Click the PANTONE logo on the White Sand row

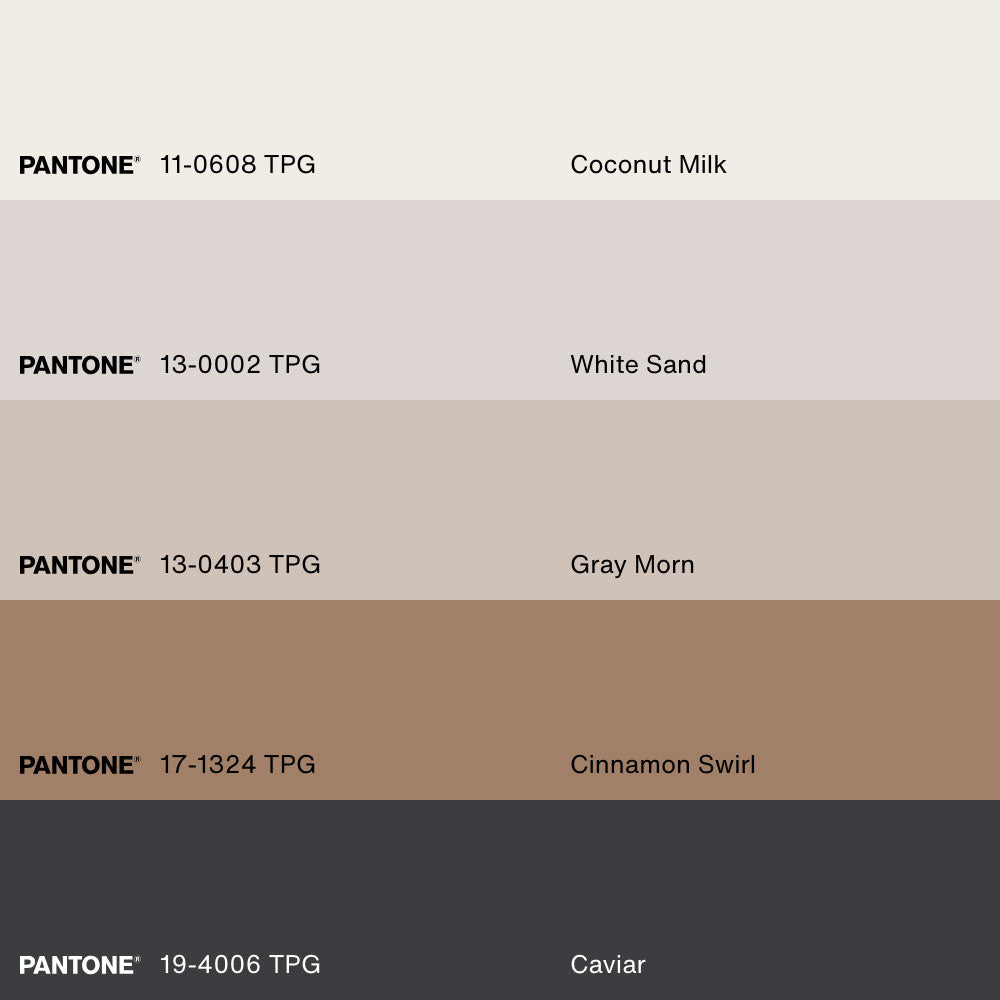click(79, 365)
